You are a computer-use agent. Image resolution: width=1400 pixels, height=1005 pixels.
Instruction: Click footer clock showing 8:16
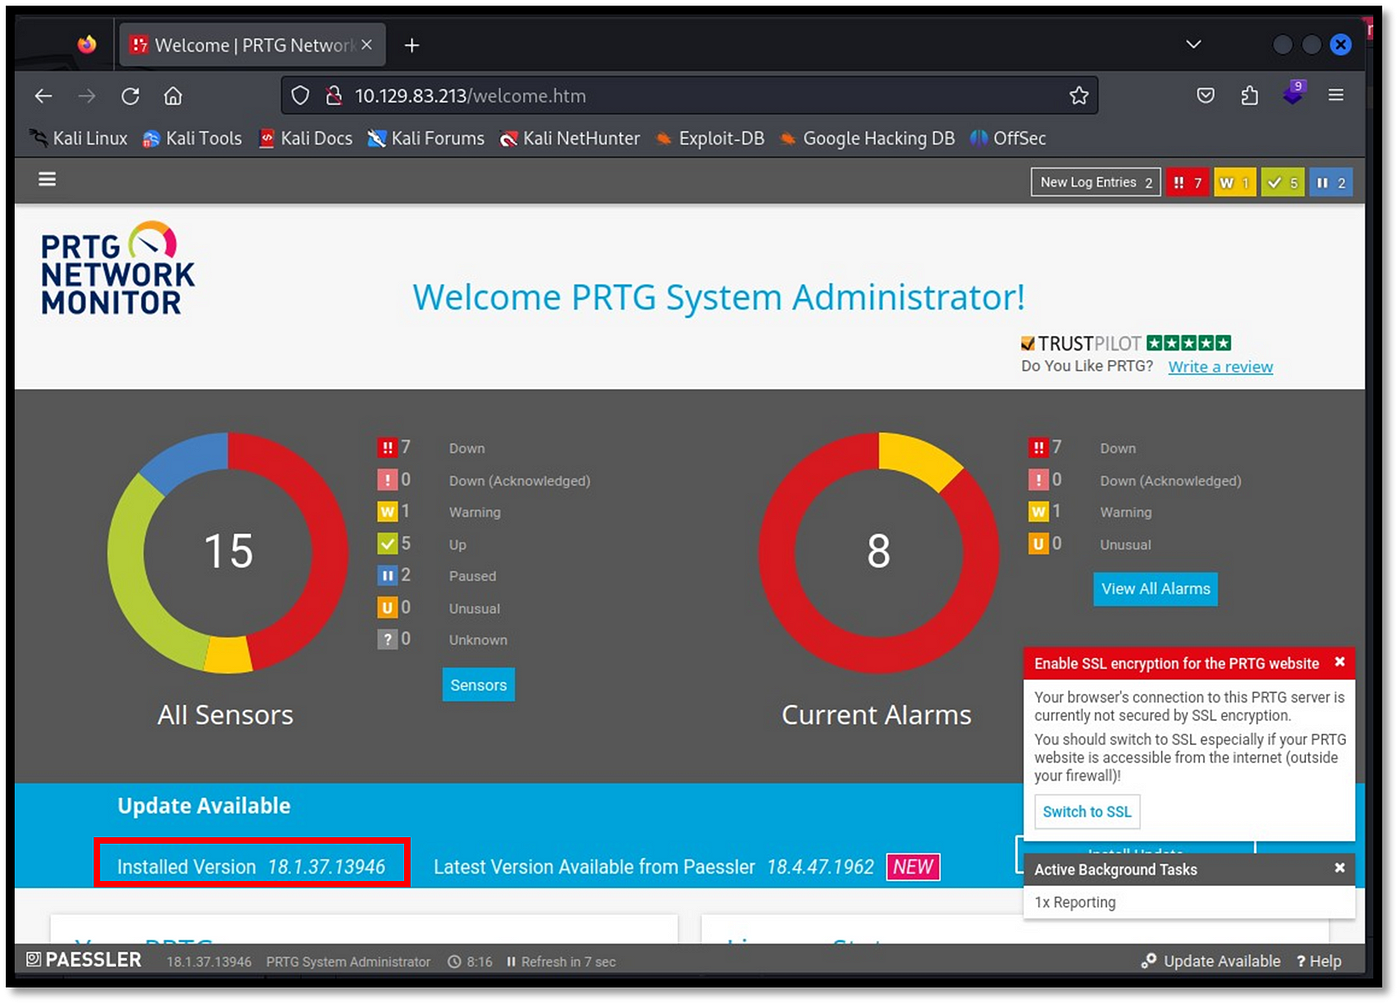[470, 962]
